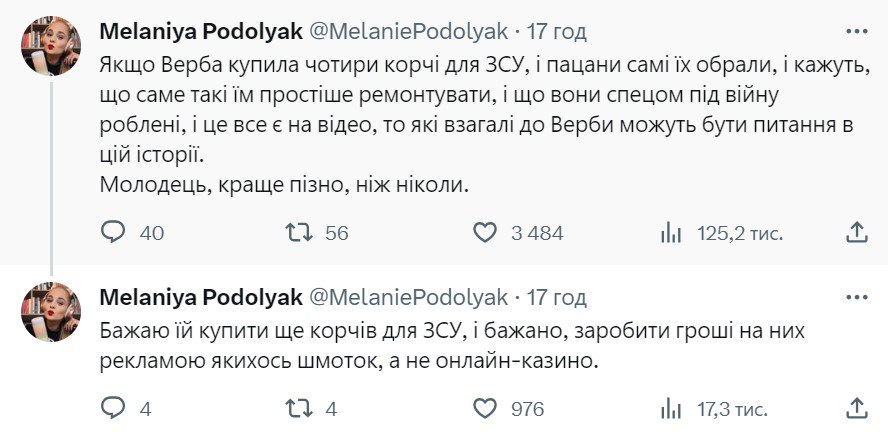
Task: Open the first tweet's 17 год timestamp
Action: click(557, 32)
